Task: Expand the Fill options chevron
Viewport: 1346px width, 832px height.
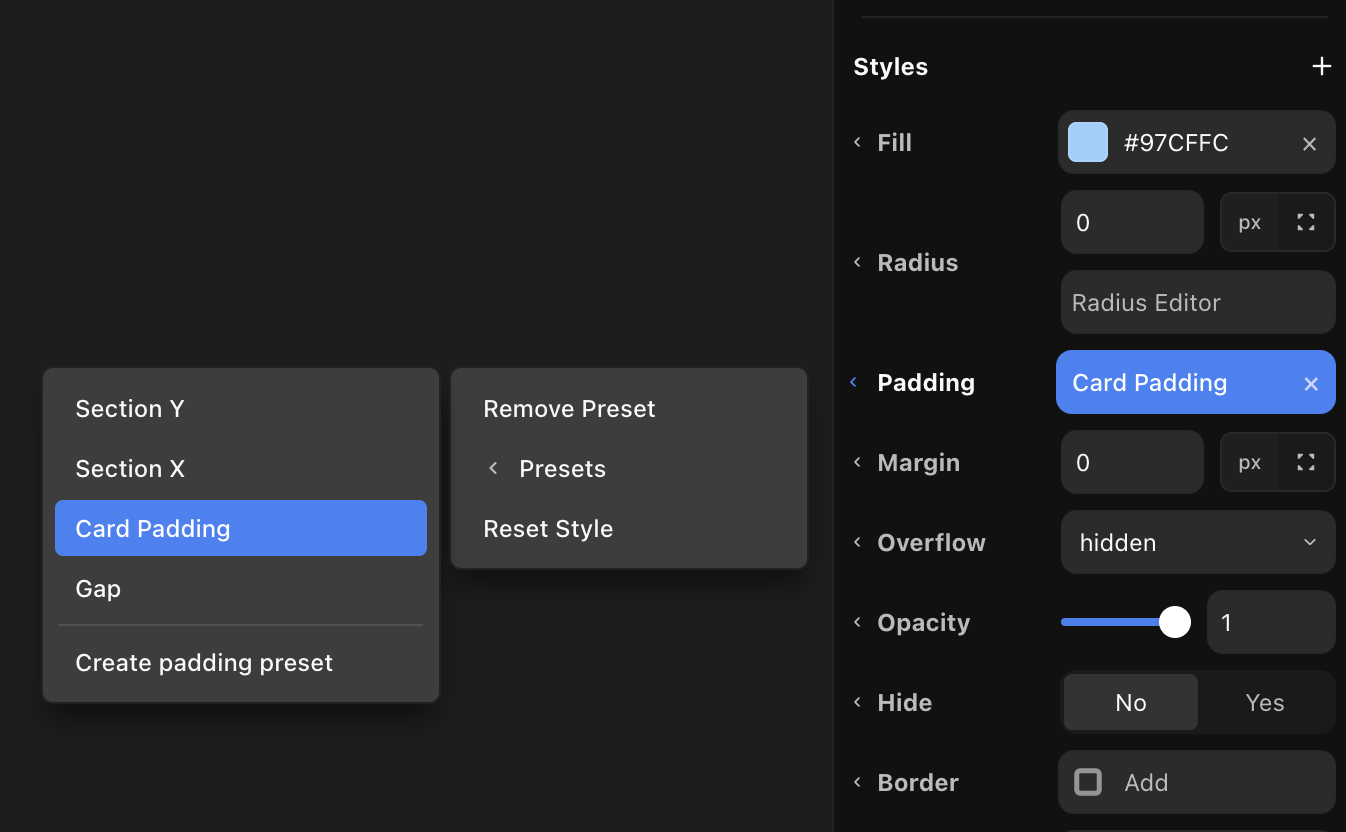Action: coord(857,142)
